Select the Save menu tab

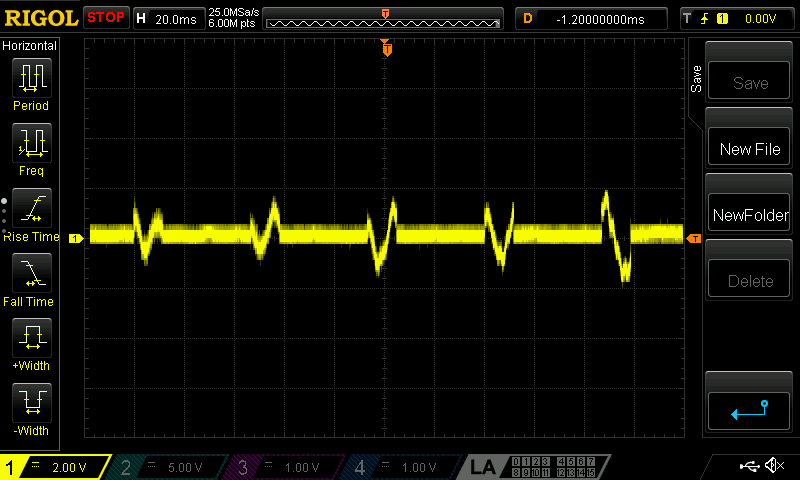(x=696, y=79)
